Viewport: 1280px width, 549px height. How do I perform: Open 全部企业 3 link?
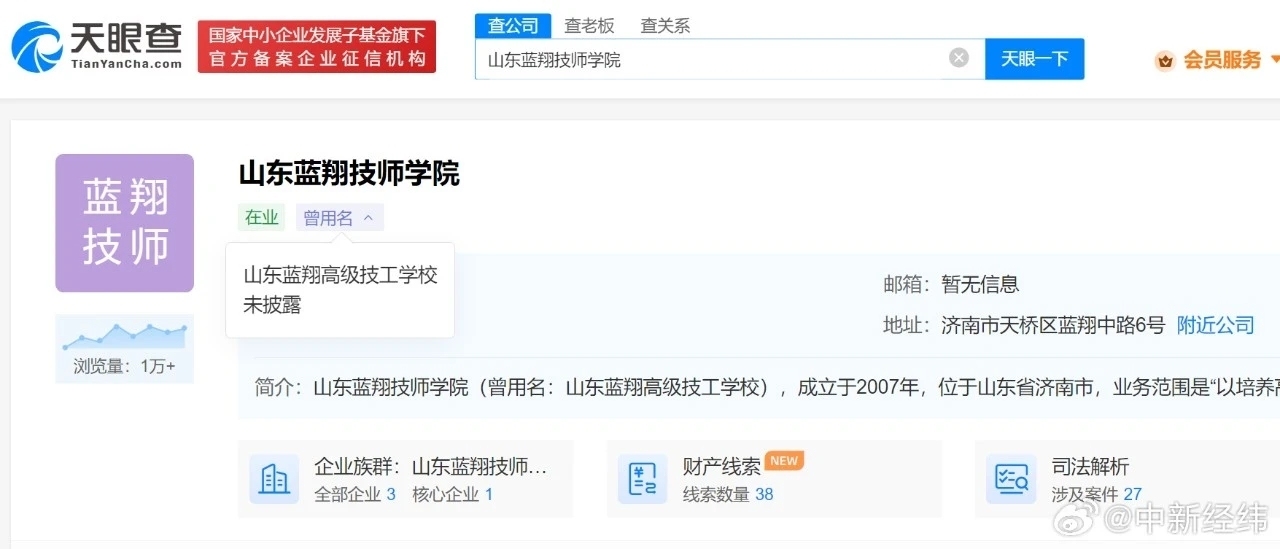pos(355,494)
